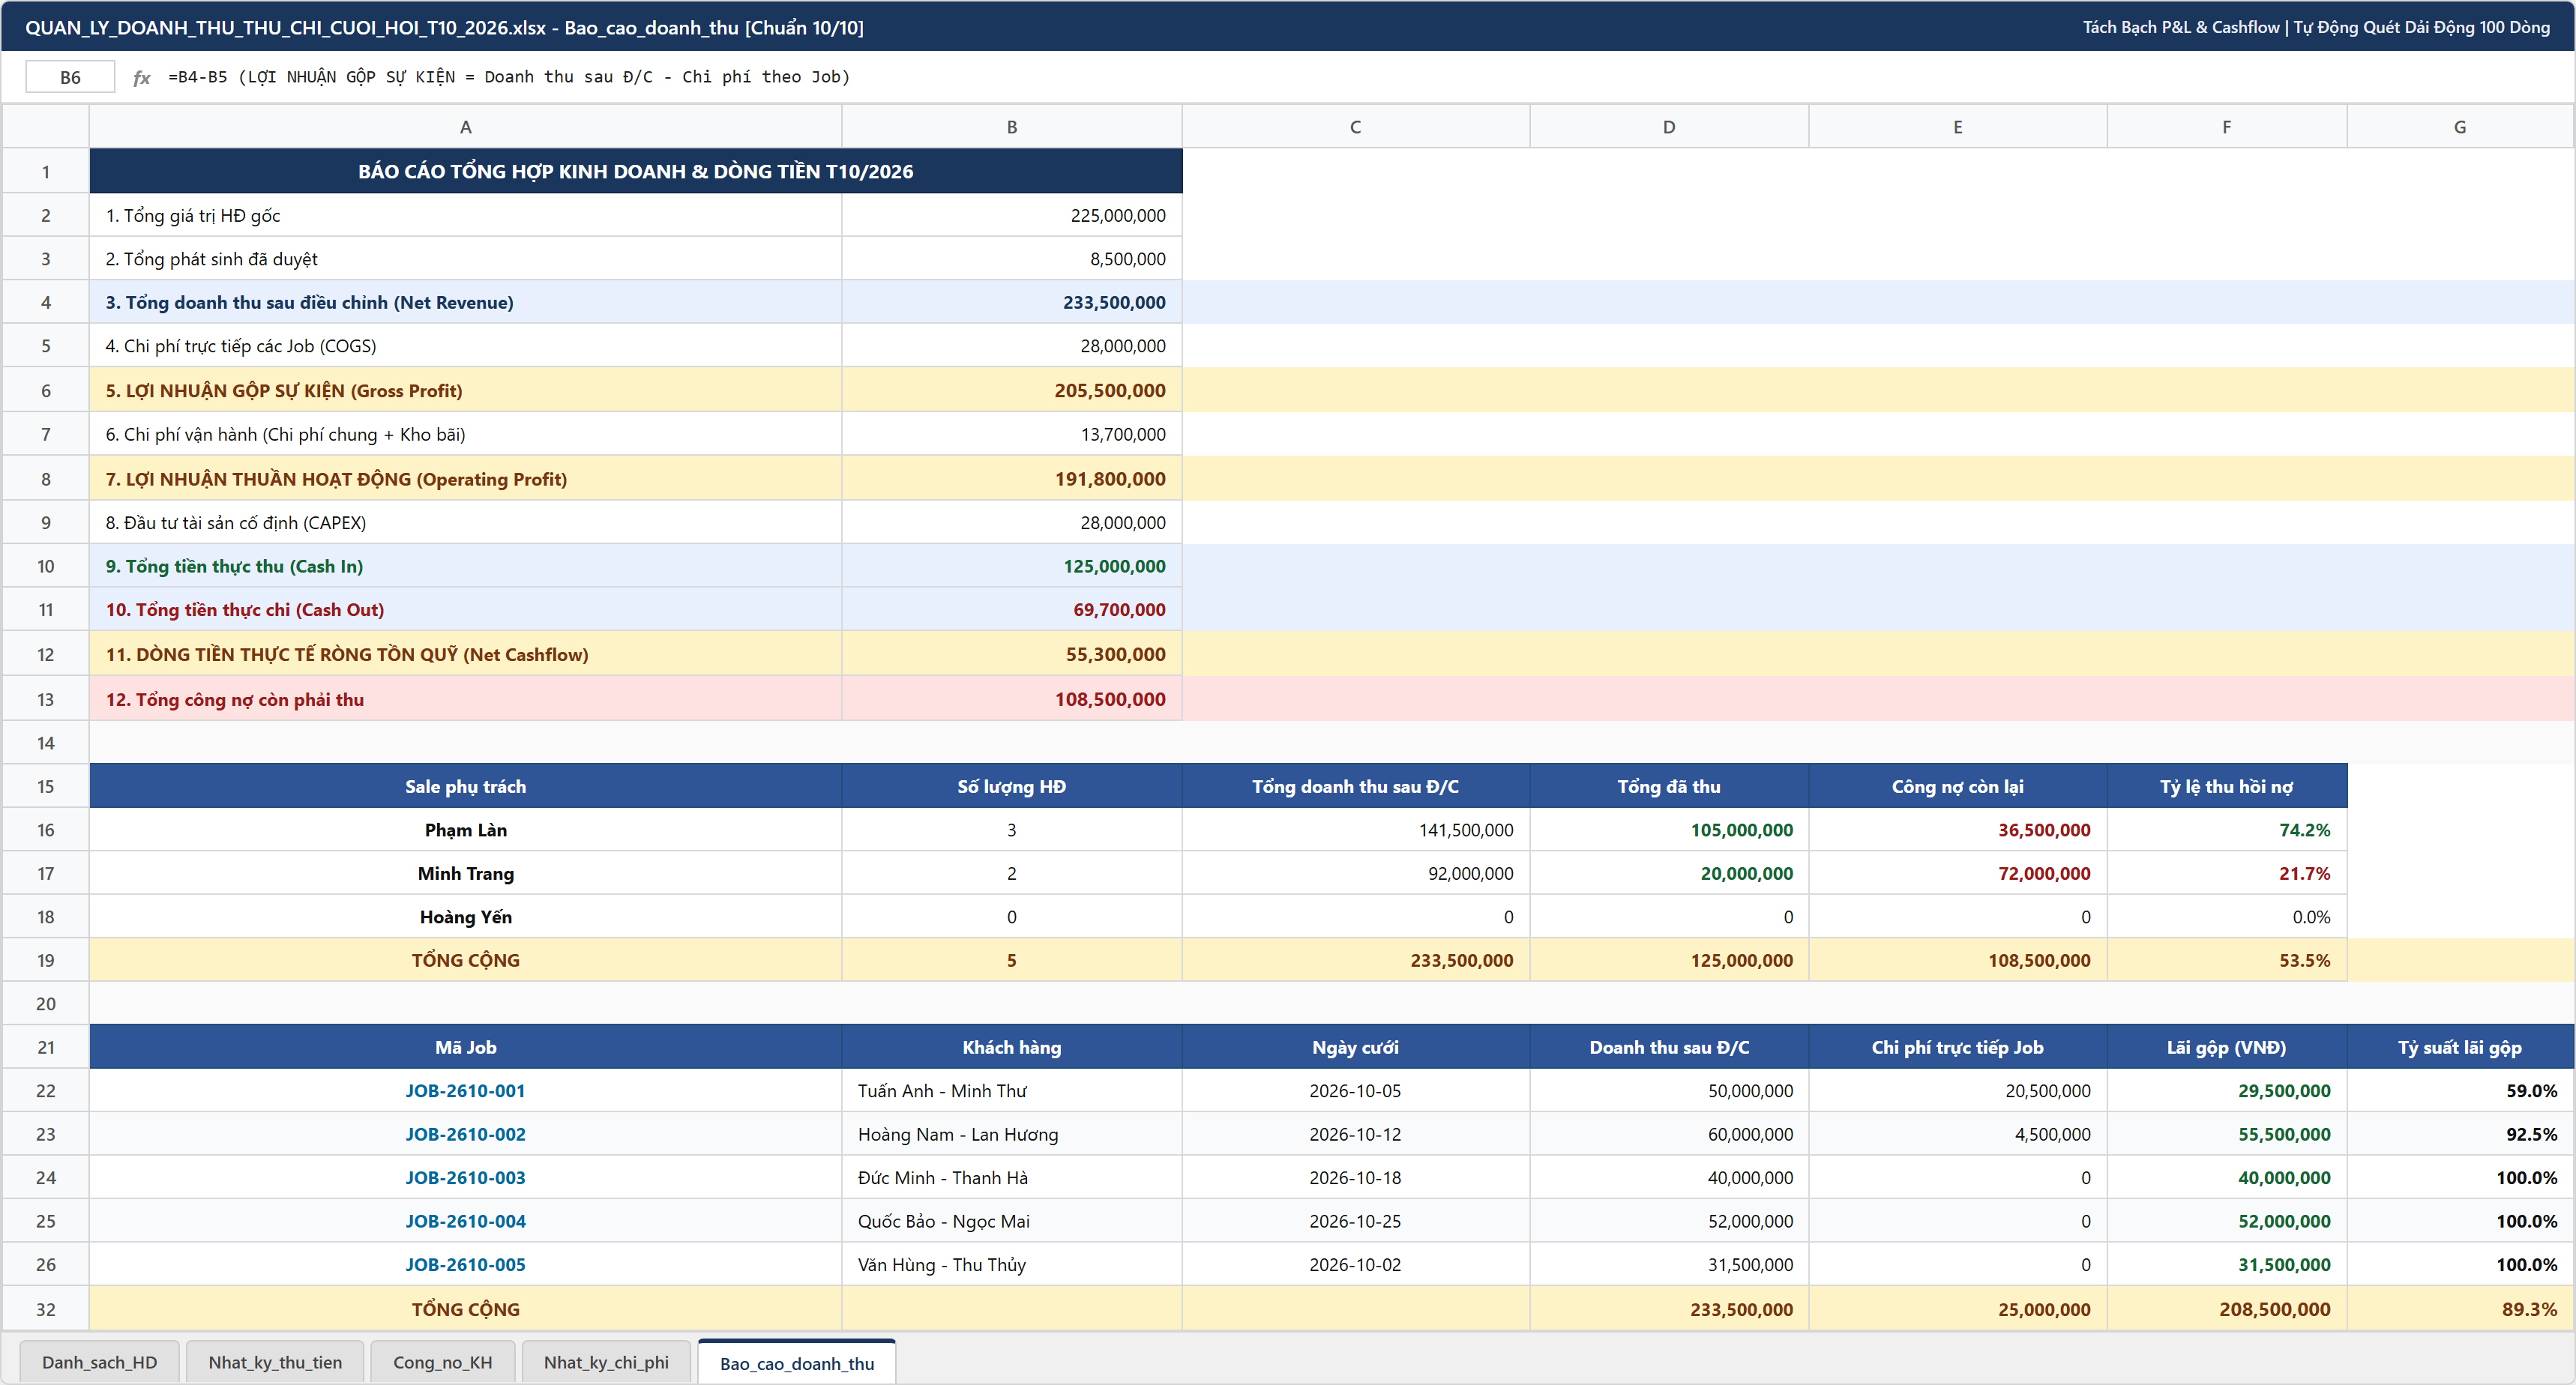Screen dimensions: 2576x1385
Task: Click the 'Khách hàng' header cell
Action: pos(1012,1047)
